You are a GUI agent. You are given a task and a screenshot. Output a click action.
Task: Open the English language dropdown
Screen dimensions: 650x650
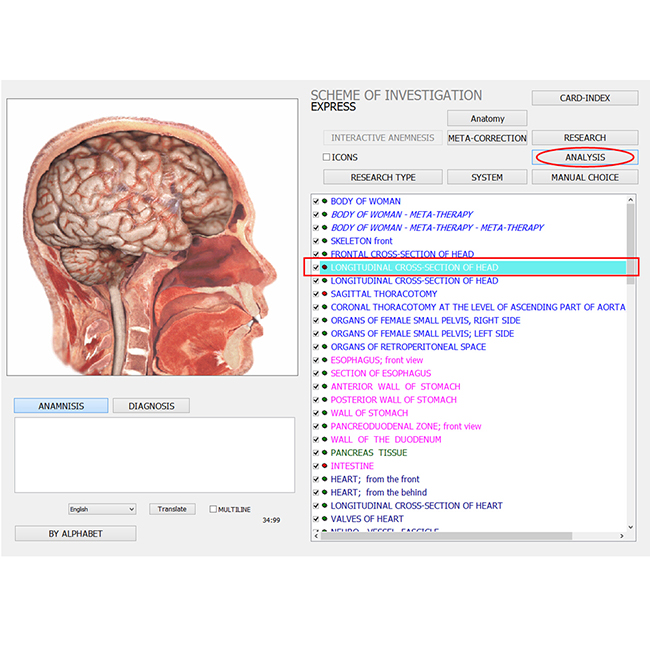[102, 509]
